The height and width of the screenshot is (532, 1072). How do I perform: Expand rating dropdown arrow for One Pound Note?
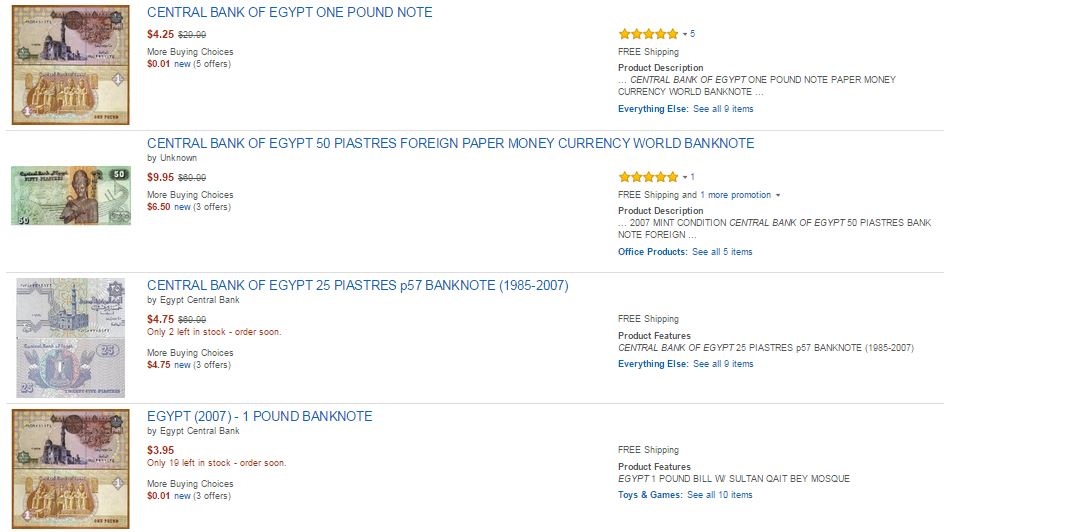684,34
